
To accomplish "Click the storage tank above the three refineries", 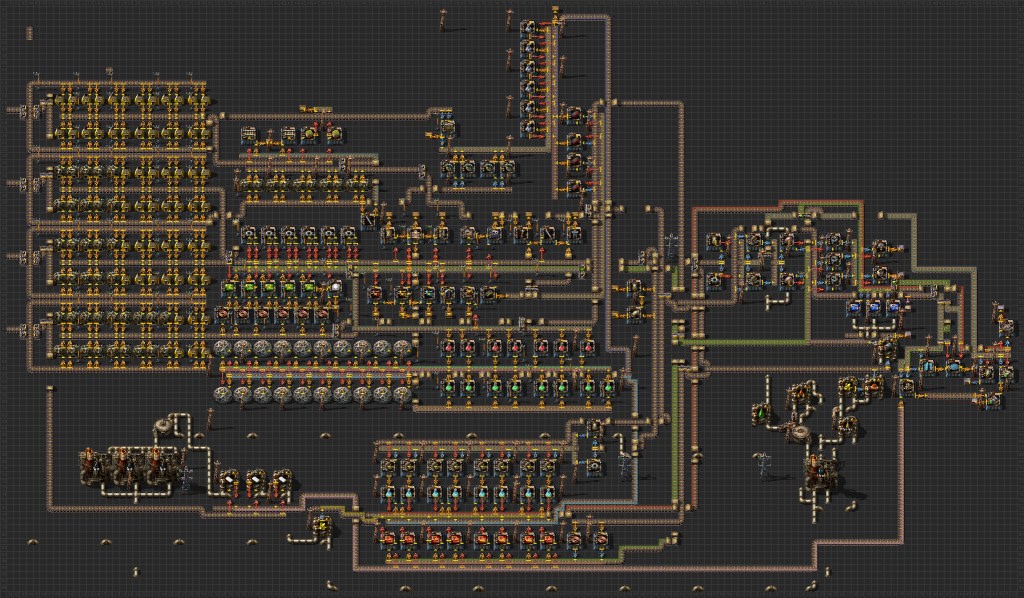I will tap(163, 428).
